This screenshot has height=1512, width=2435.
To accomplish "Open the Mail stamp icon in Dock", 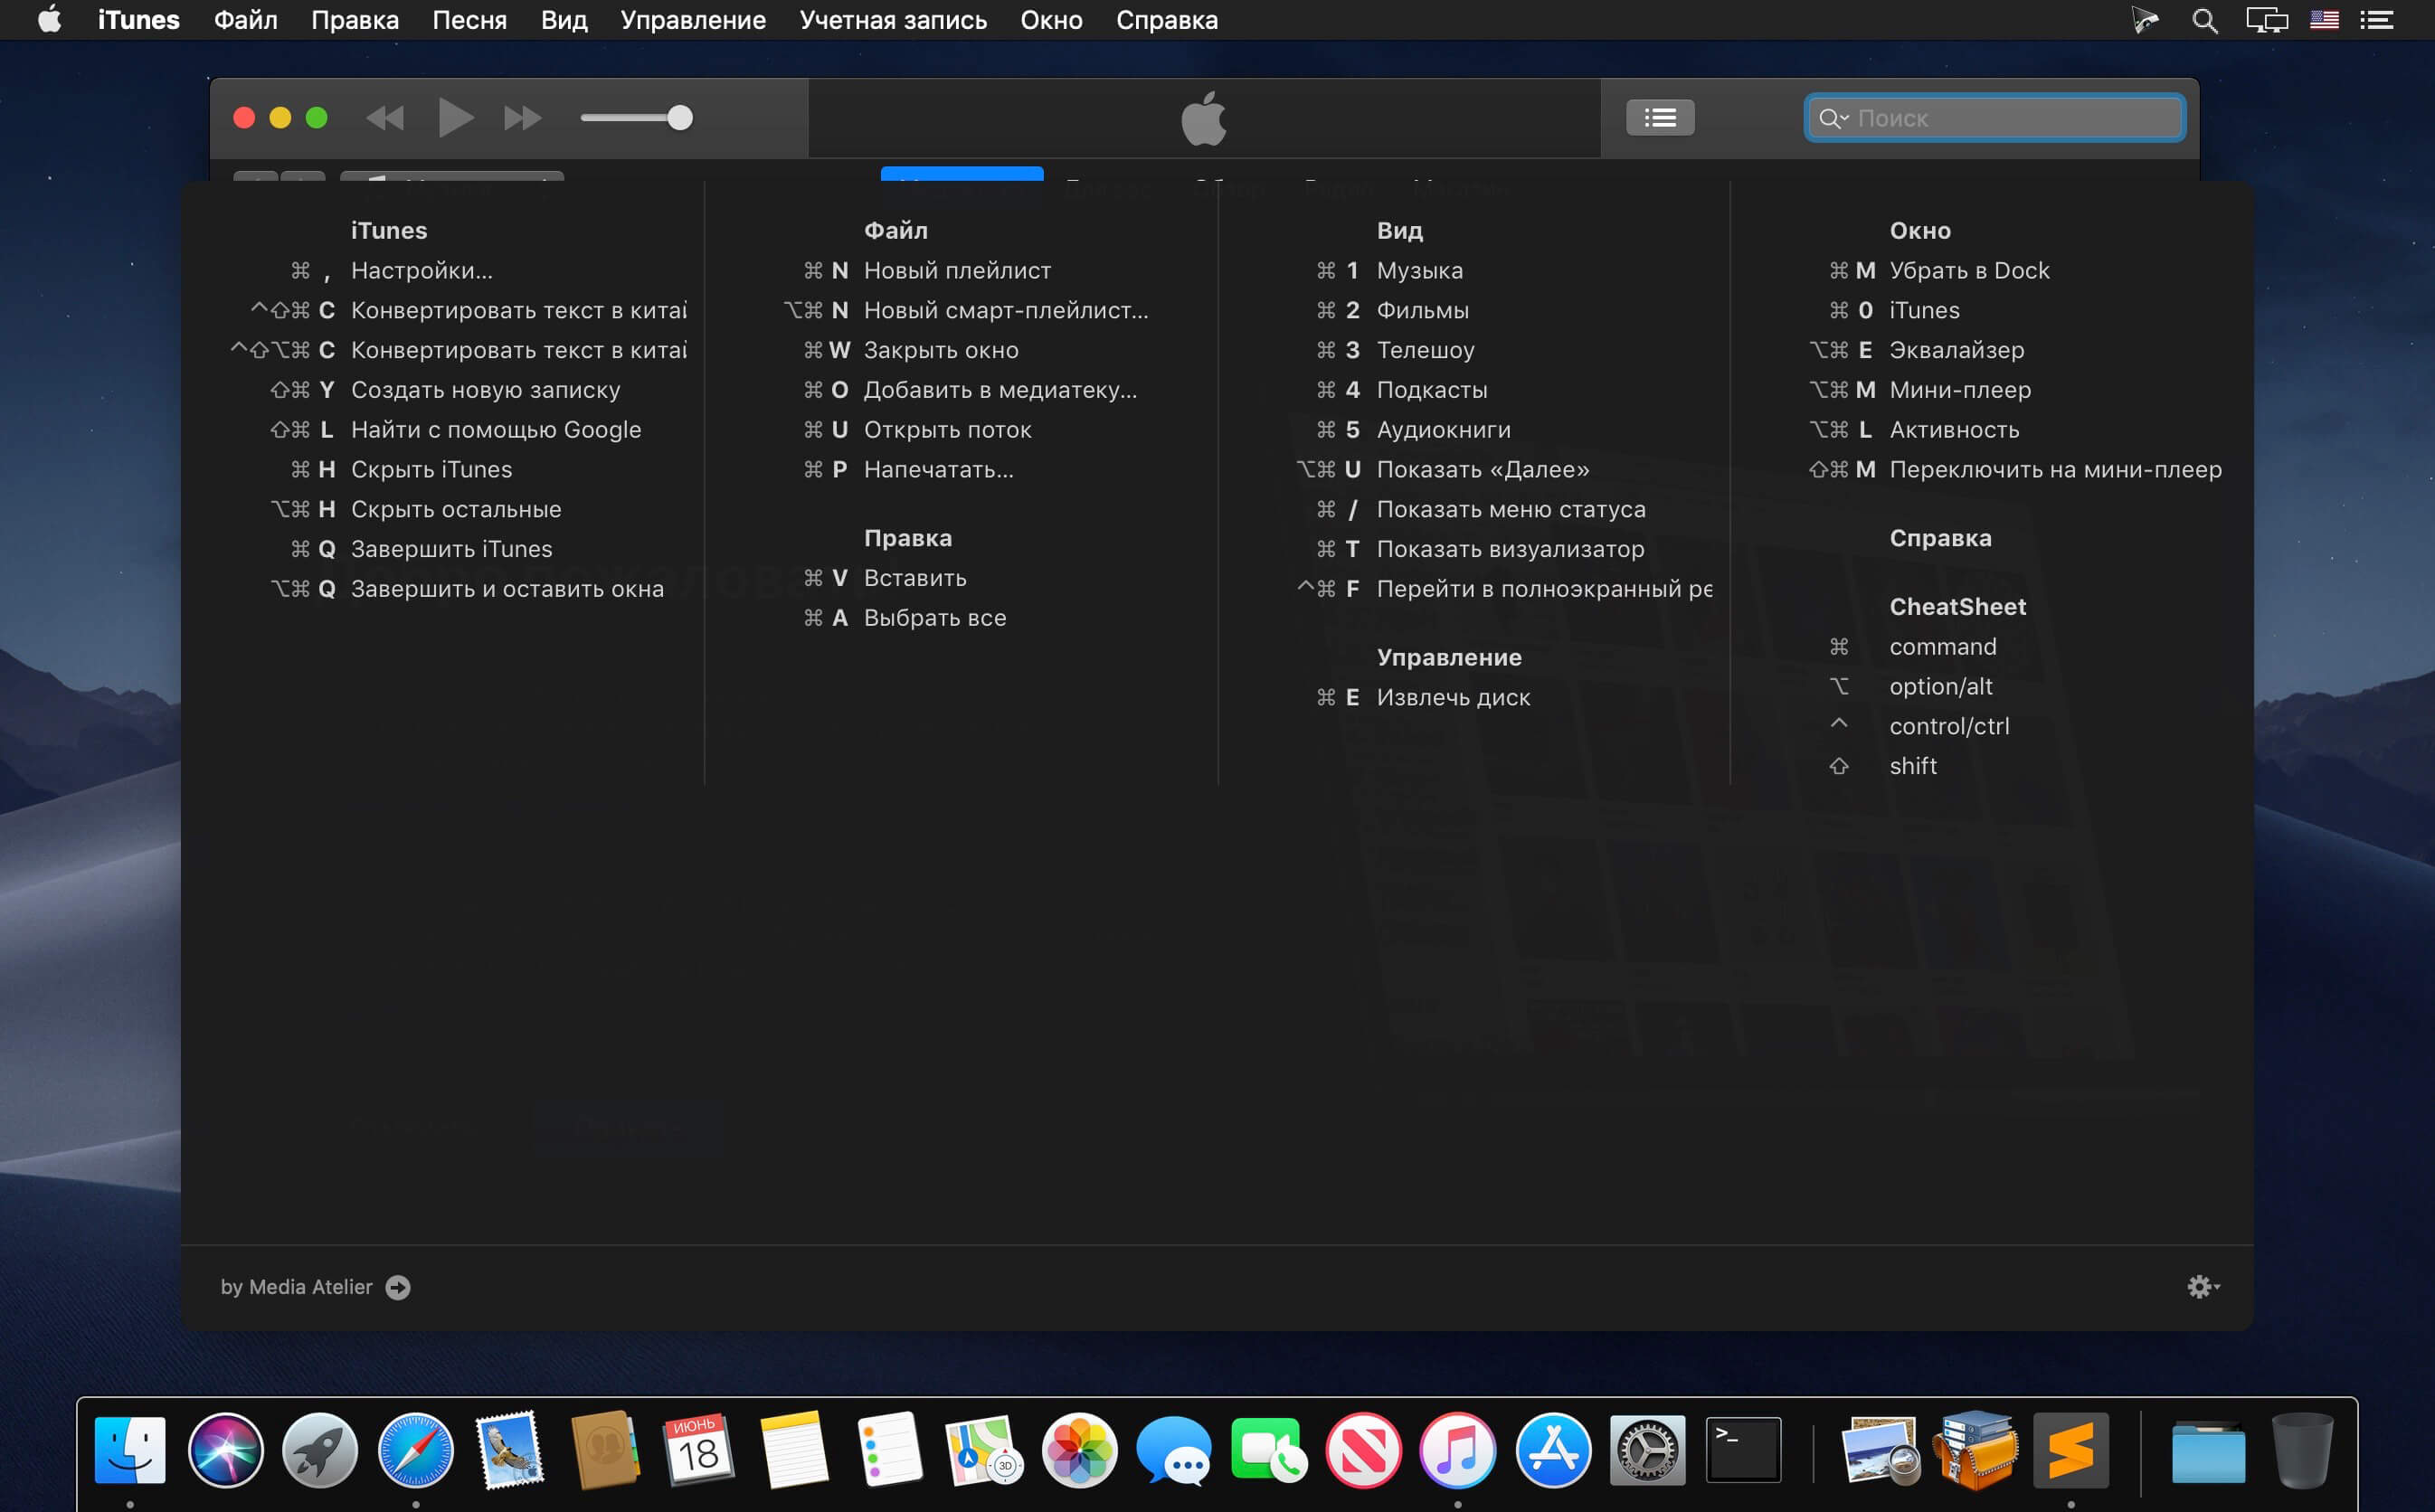I will pyautogui.click(x=510, y=1450).
